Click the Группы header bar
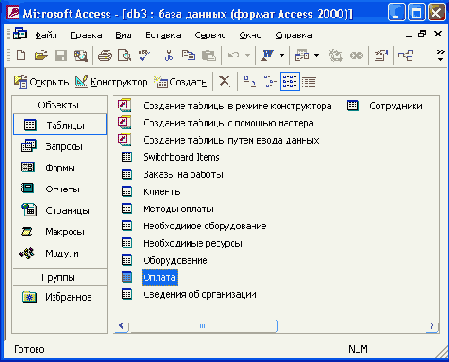 60,277
